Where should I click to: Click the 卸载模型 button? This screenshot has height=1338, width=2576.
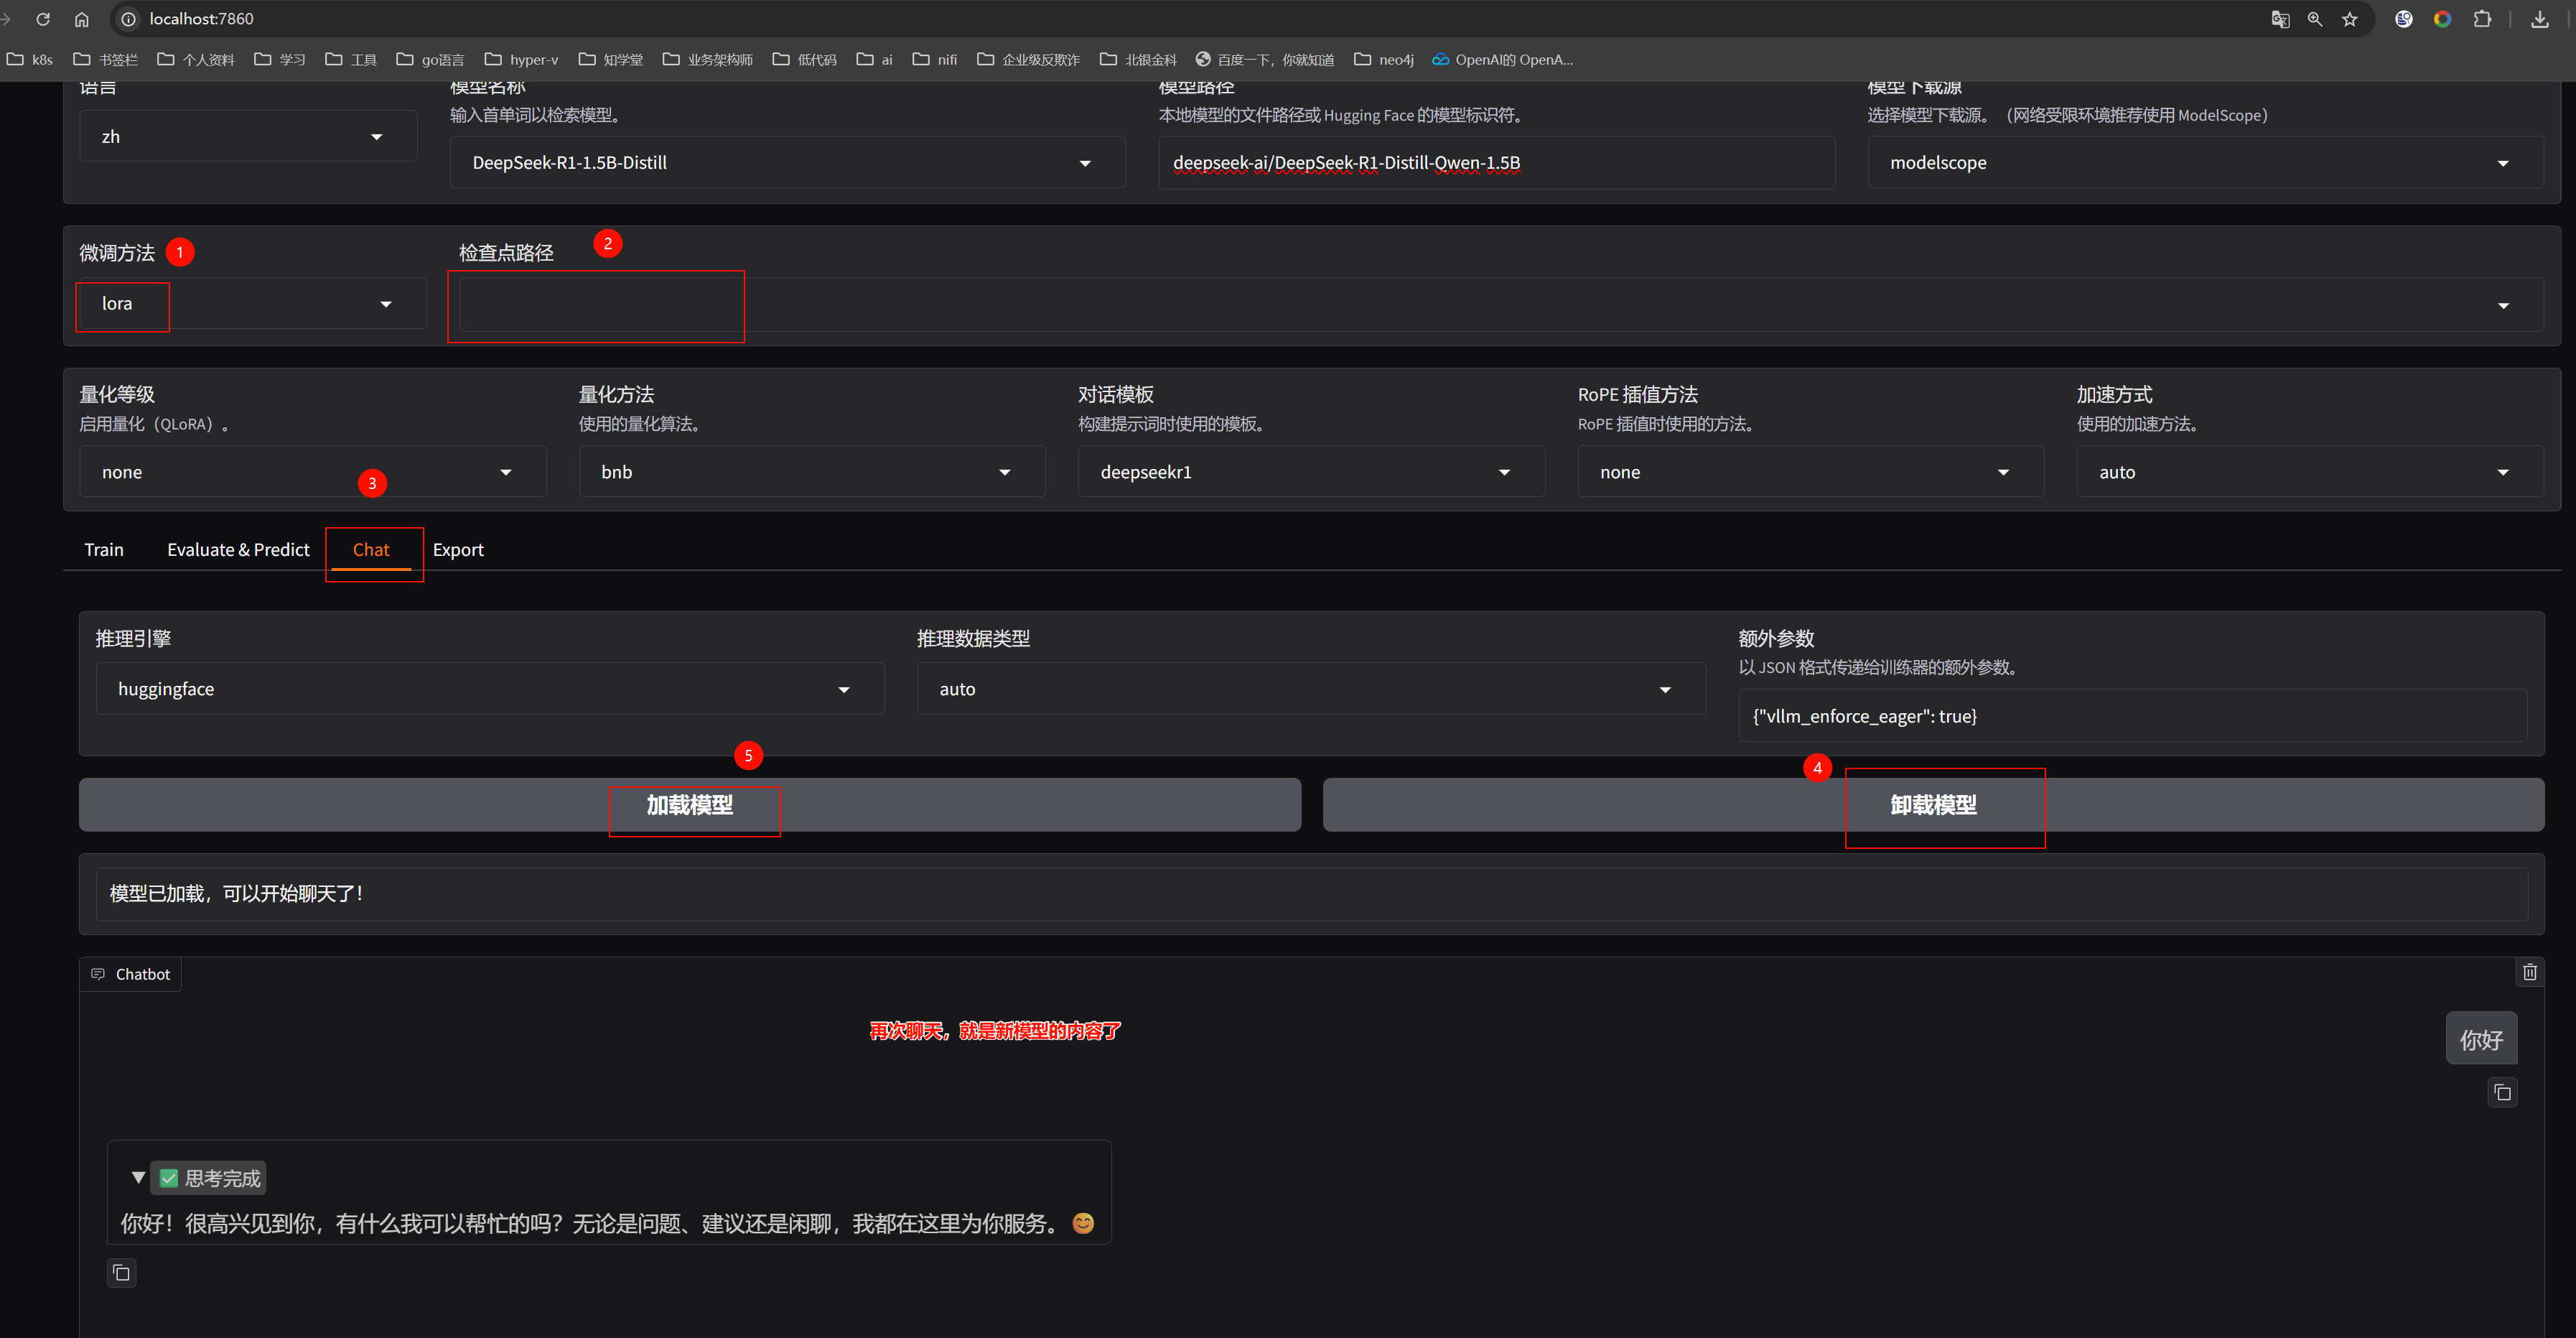point(1932,805)
